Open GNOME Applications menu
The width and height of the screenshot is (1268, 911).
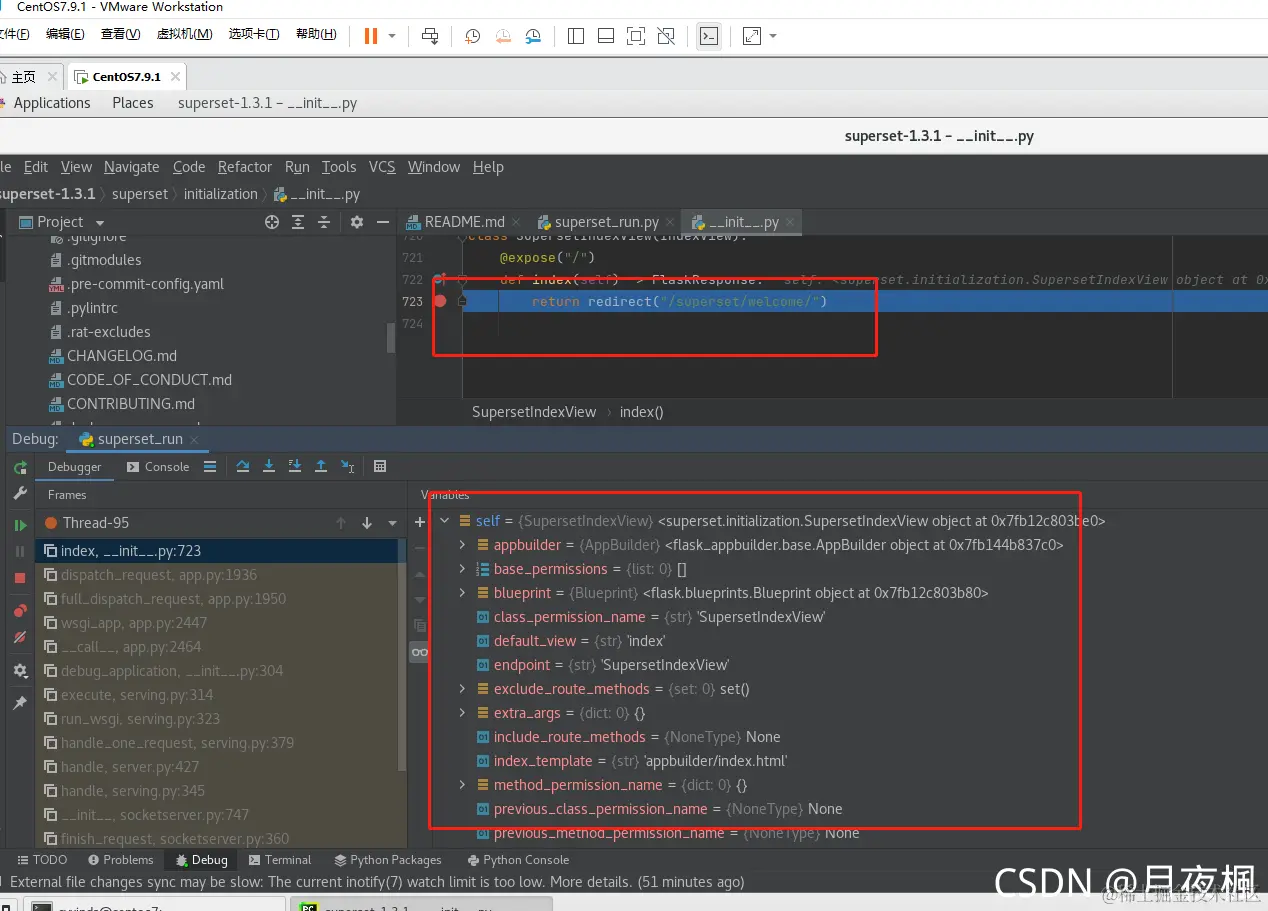52,103
